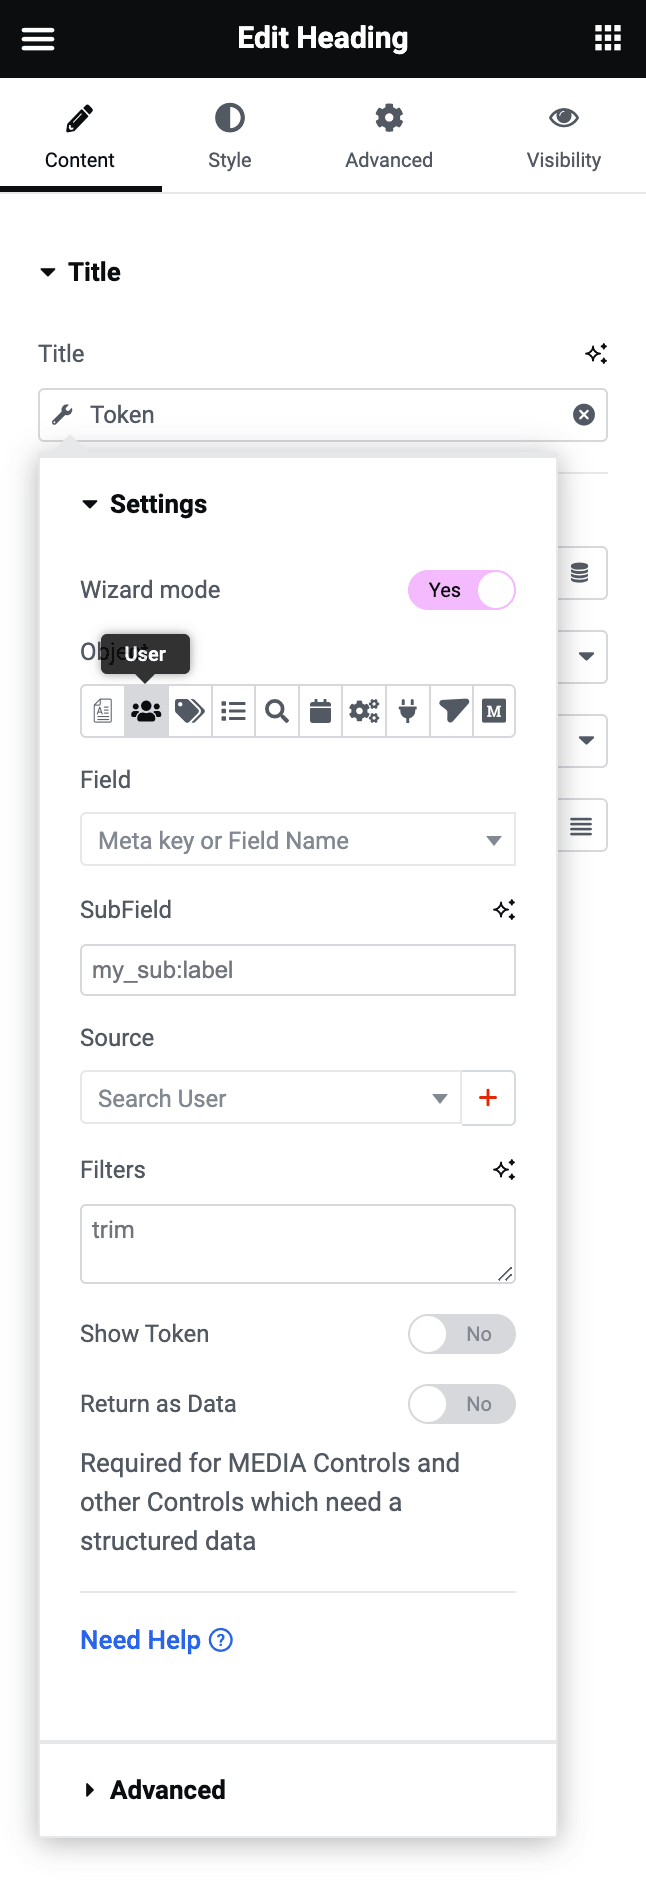Open the Meta key or Field Name dropdown
The image size is (646, 1880).
click(x=297, y=840)
